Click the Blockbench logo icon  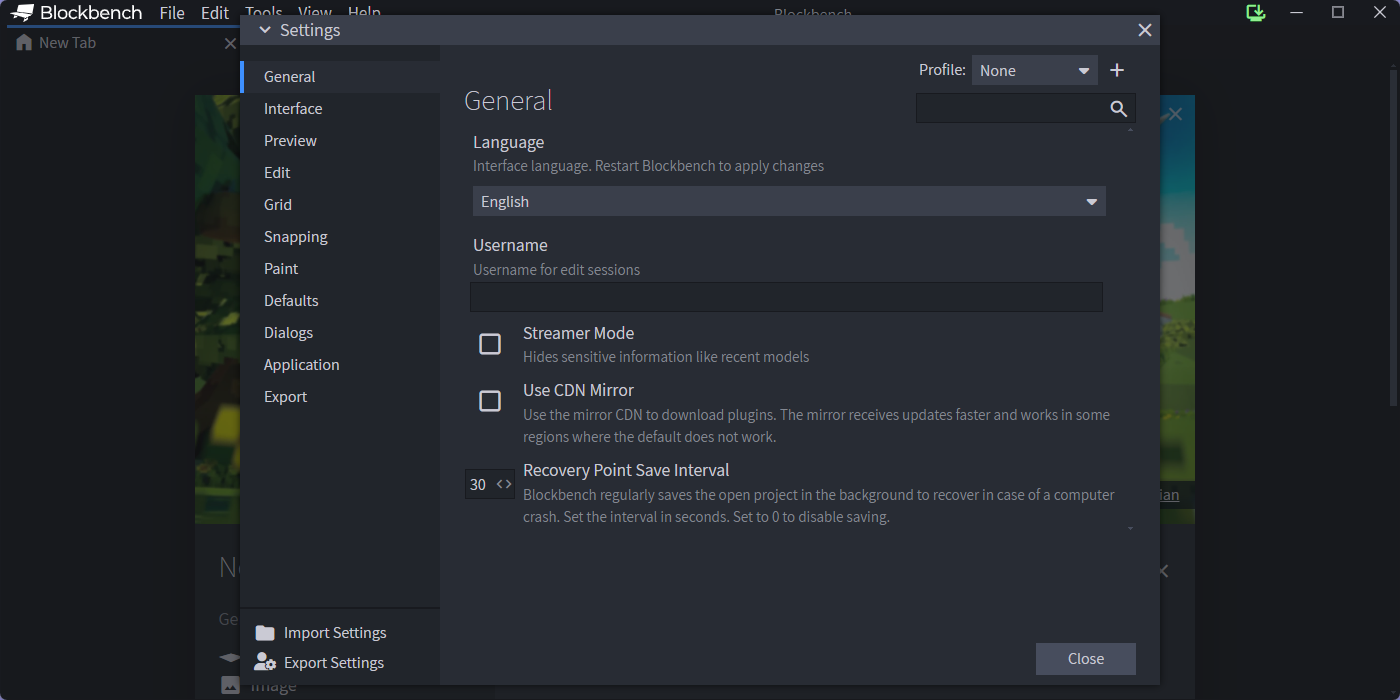[22, 13]
